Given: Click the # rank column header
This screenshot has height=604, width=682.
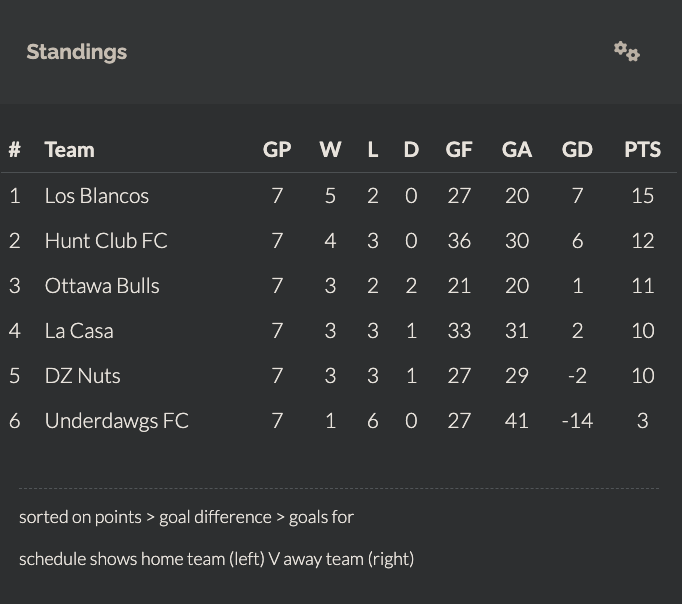Looking at the screenshot, I should pyautogui.click(x=14, y=150).
